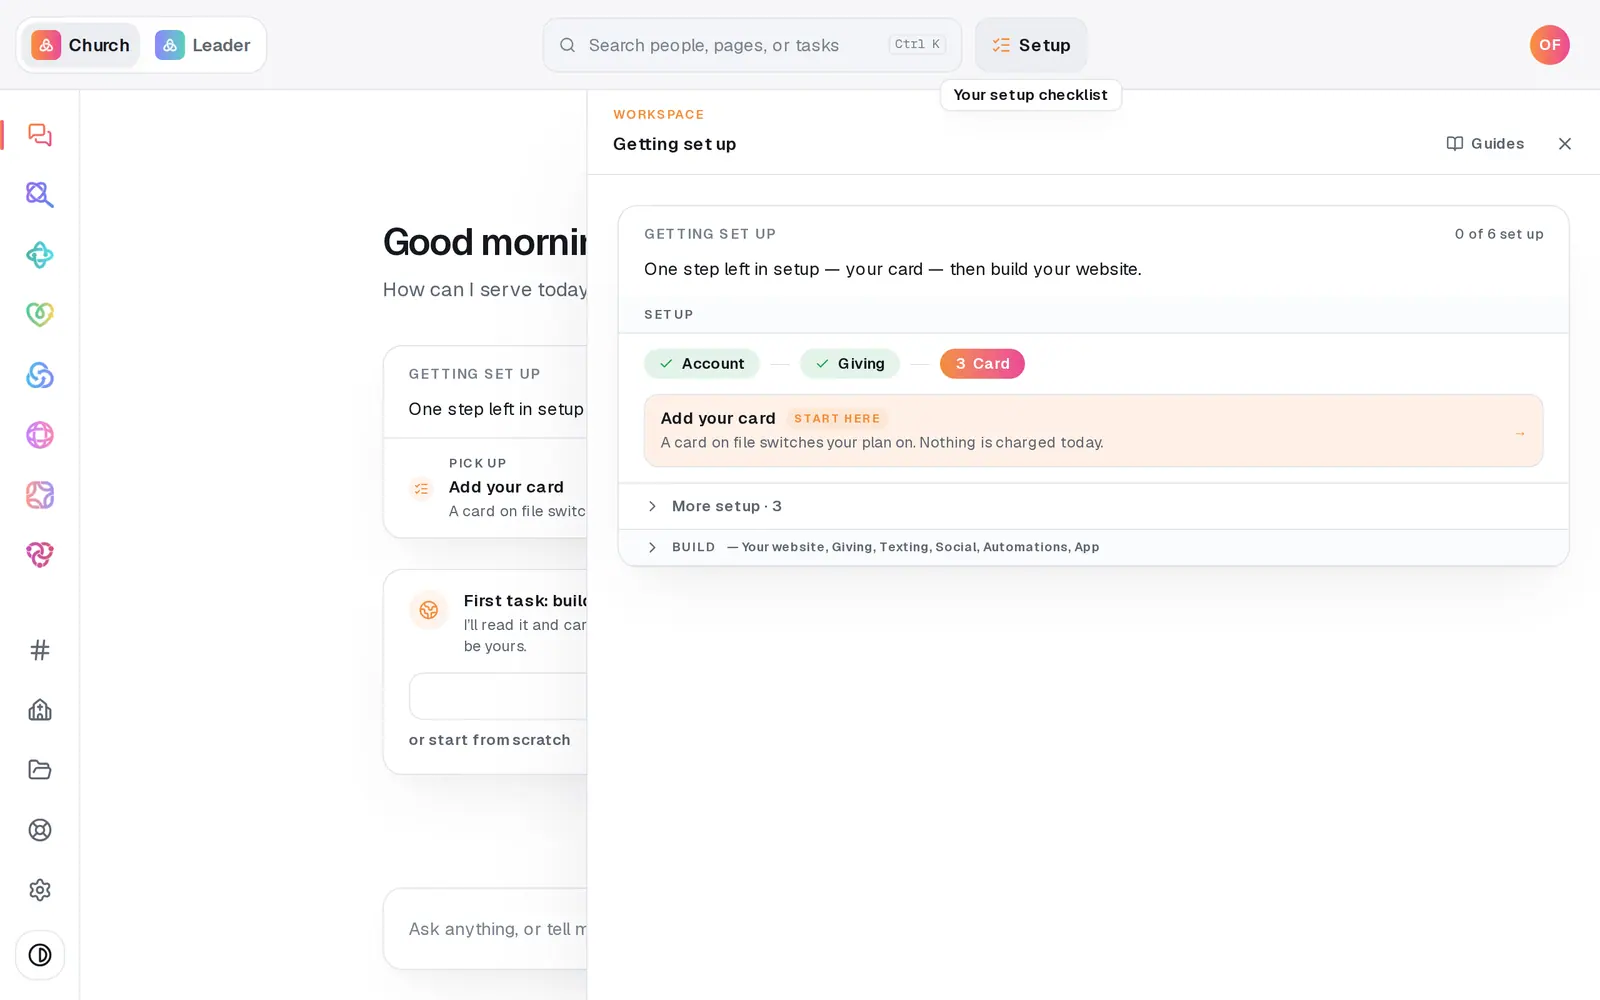Switch to the Church tab

(x=81, y=45)
